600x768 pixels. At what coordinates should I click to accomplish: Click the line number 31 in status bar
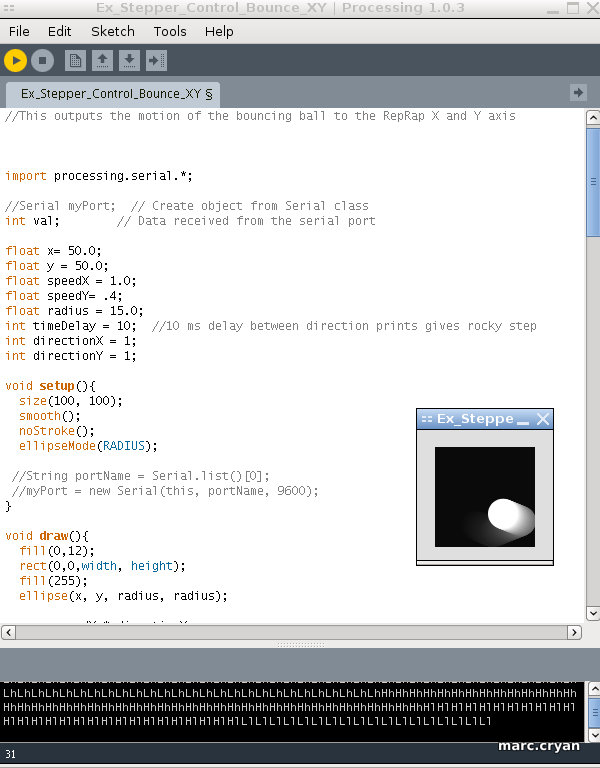pyautogui.click(x=10, y=754)
